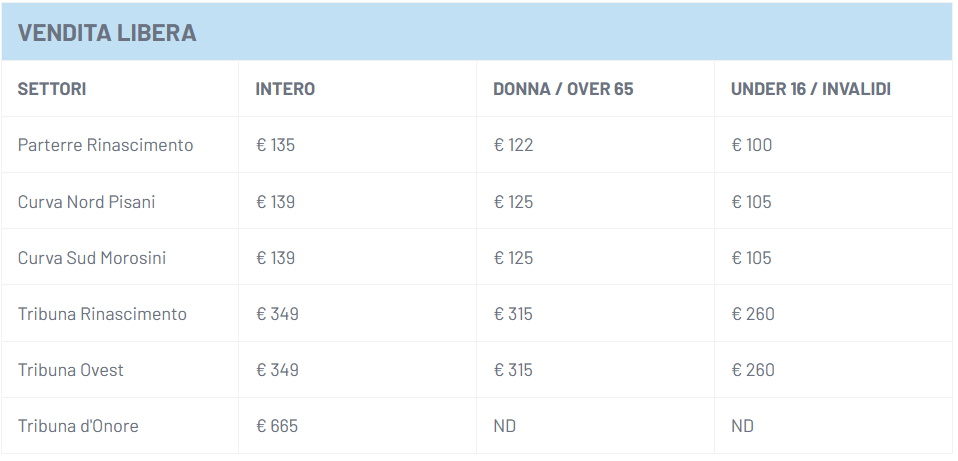Image resolution: width=958 pixels, height=461 pixels.
Task: Click the Parterre Rinascimento sector row
Action: [105, 145]
